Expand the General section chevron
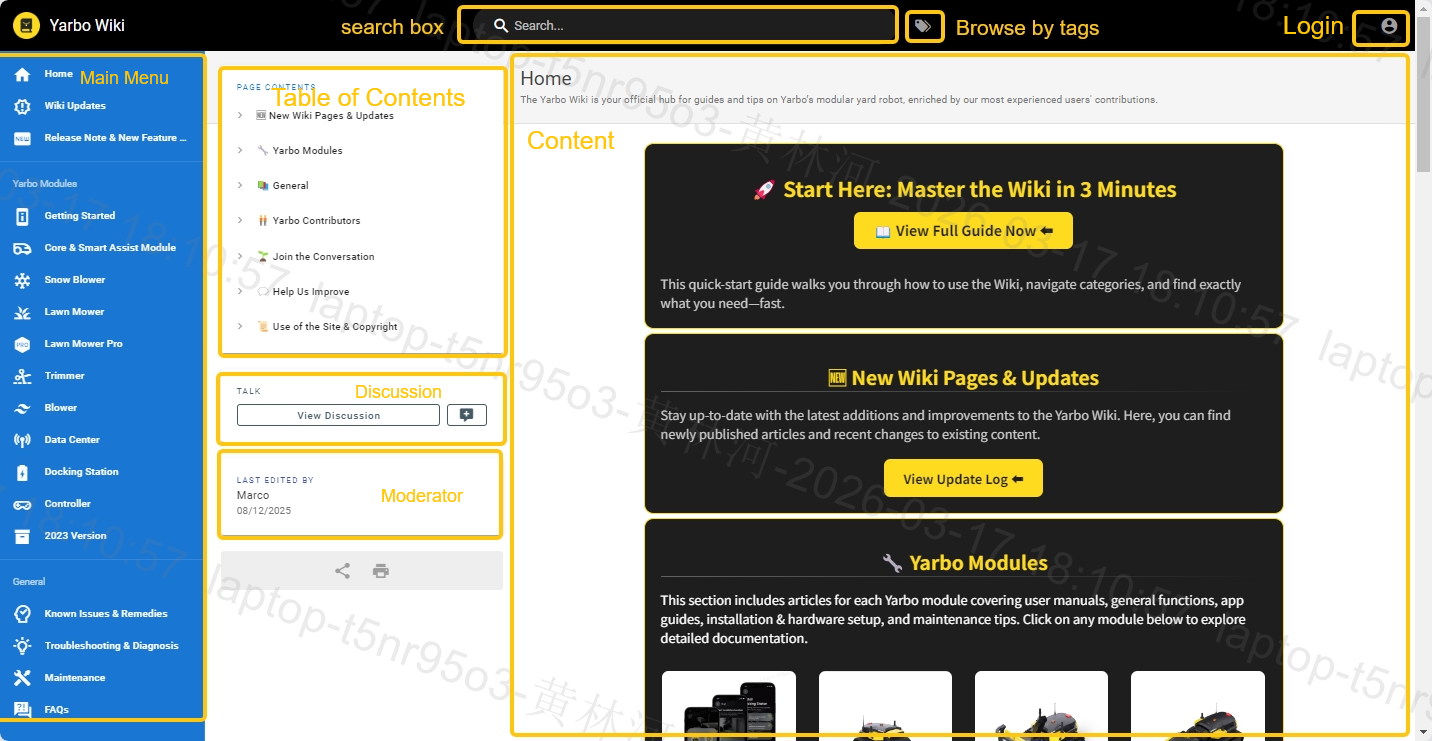The height and width of the screenshot is (741, 1432). point(241,186)
